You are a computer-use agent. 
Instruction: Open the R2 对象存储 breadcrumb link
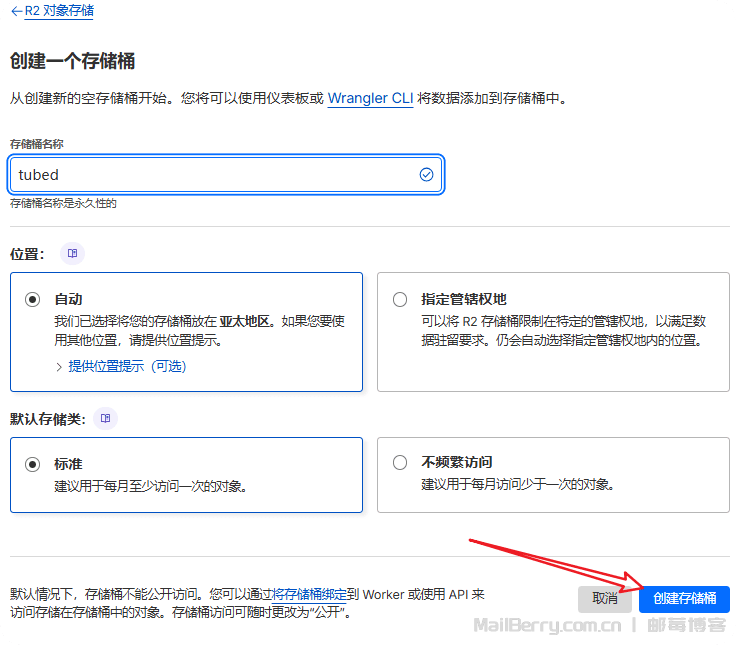(58, 11)
